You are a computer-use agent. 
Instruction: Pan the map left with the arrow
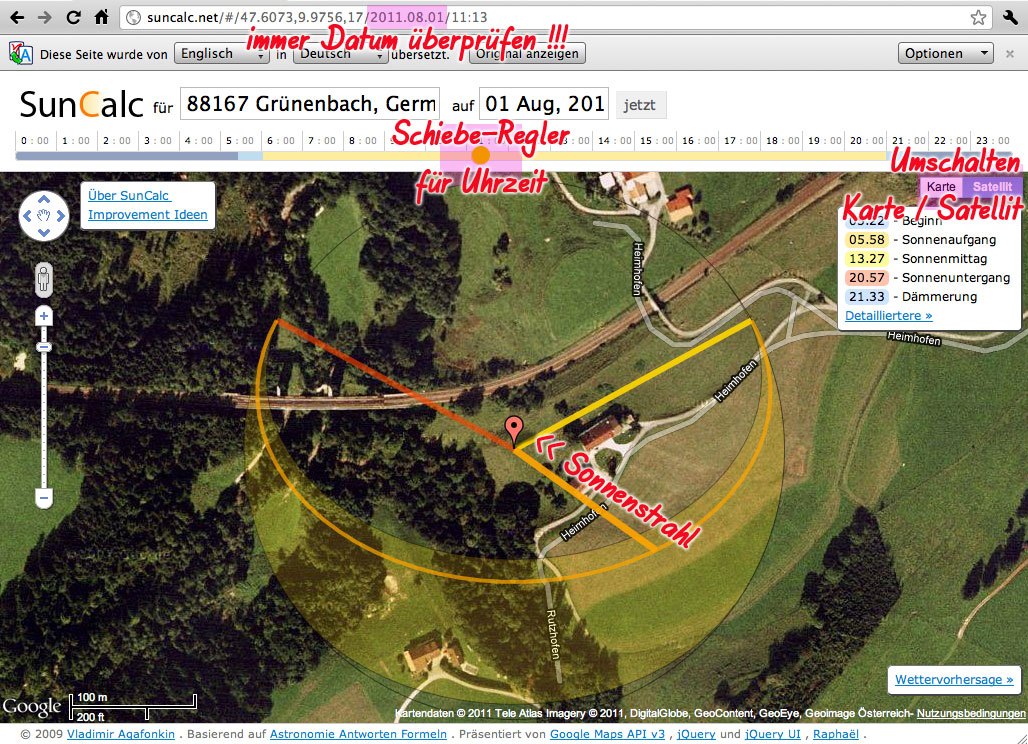28,216
